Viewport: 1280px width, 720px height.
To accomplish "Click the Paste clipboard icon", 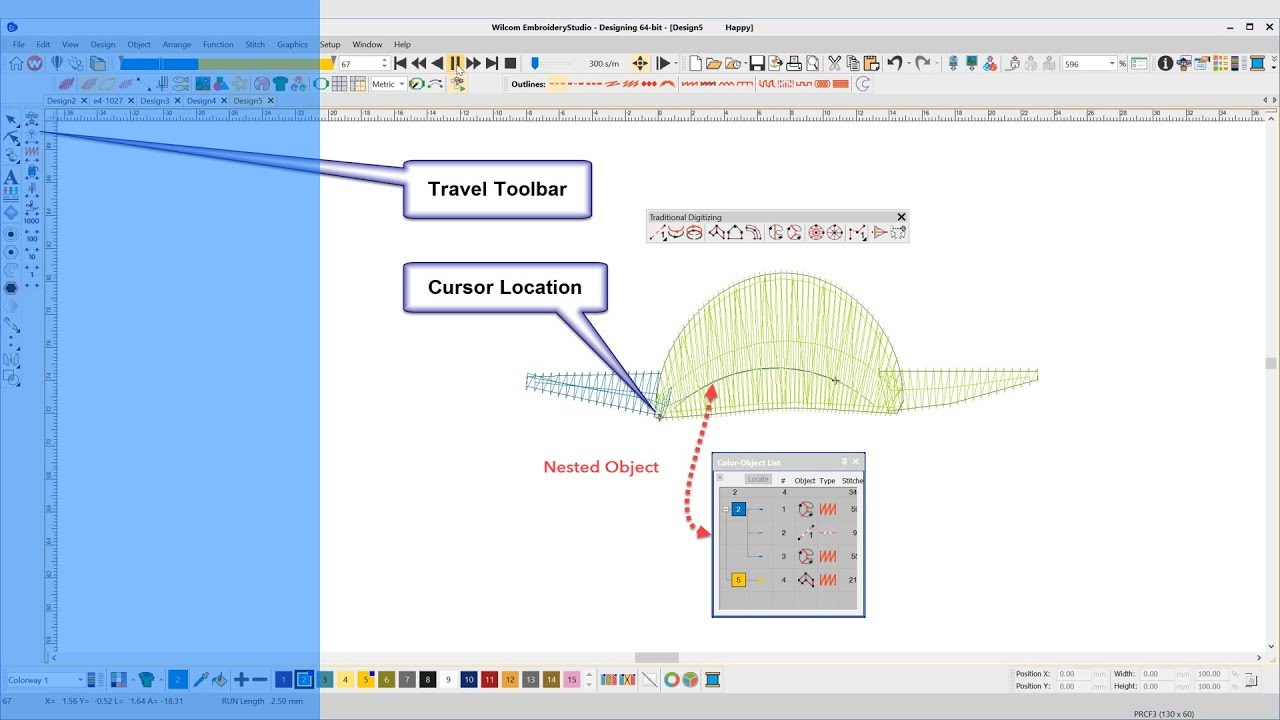I will point(871,63).
